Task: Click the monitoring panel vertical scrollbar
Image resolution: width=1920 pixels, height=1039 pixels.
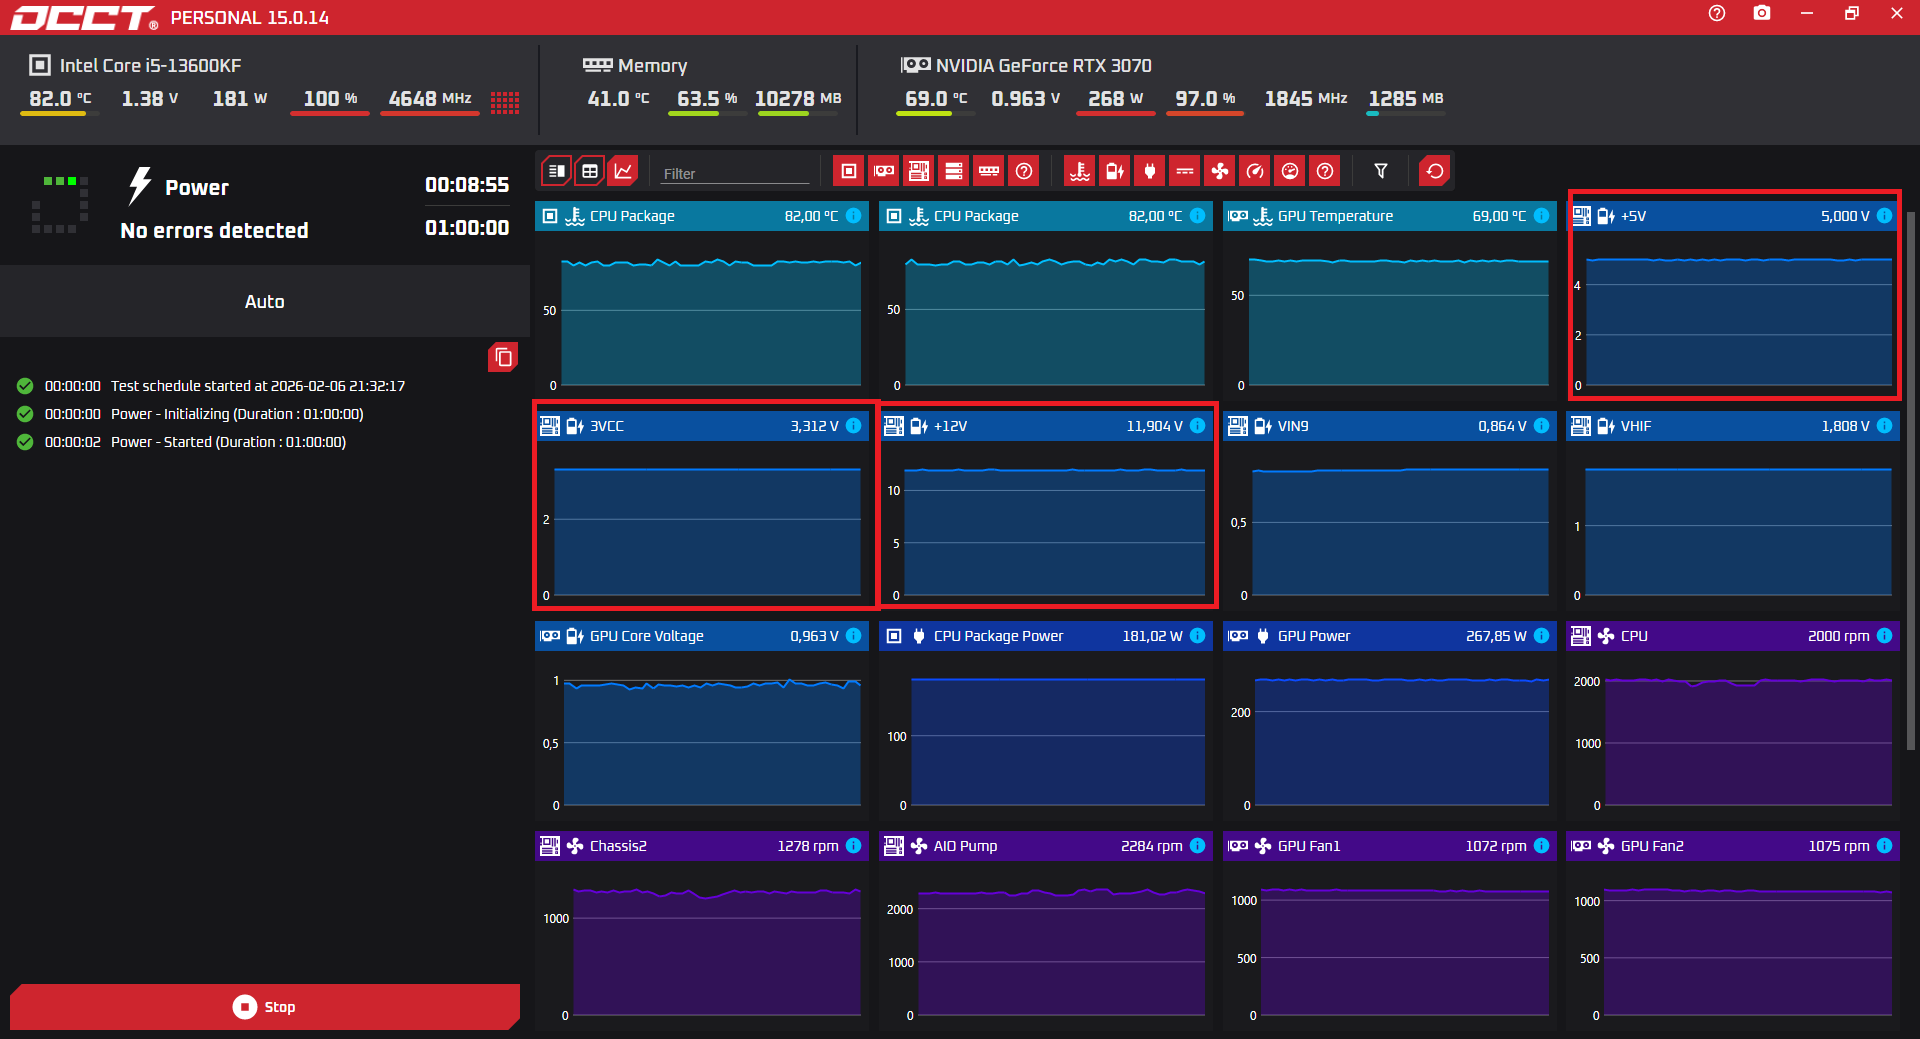Action: click(x=1911, y=480)
